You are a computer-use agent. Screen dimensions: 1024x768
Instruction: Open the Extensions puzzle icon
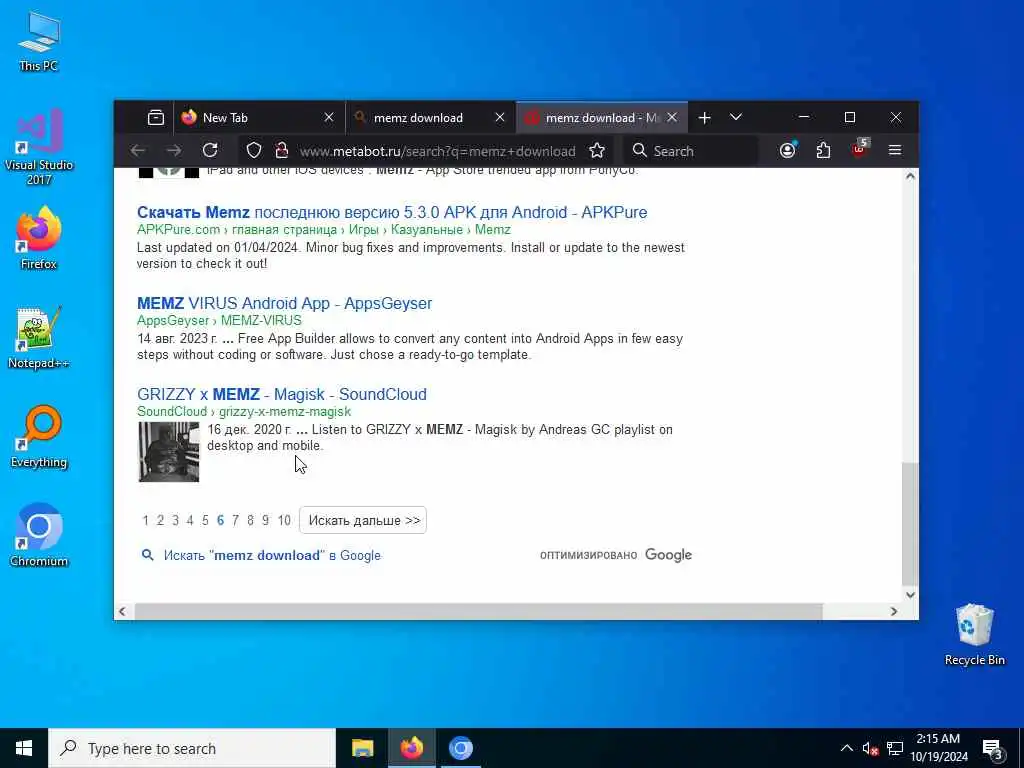click(x=824, y=151)
